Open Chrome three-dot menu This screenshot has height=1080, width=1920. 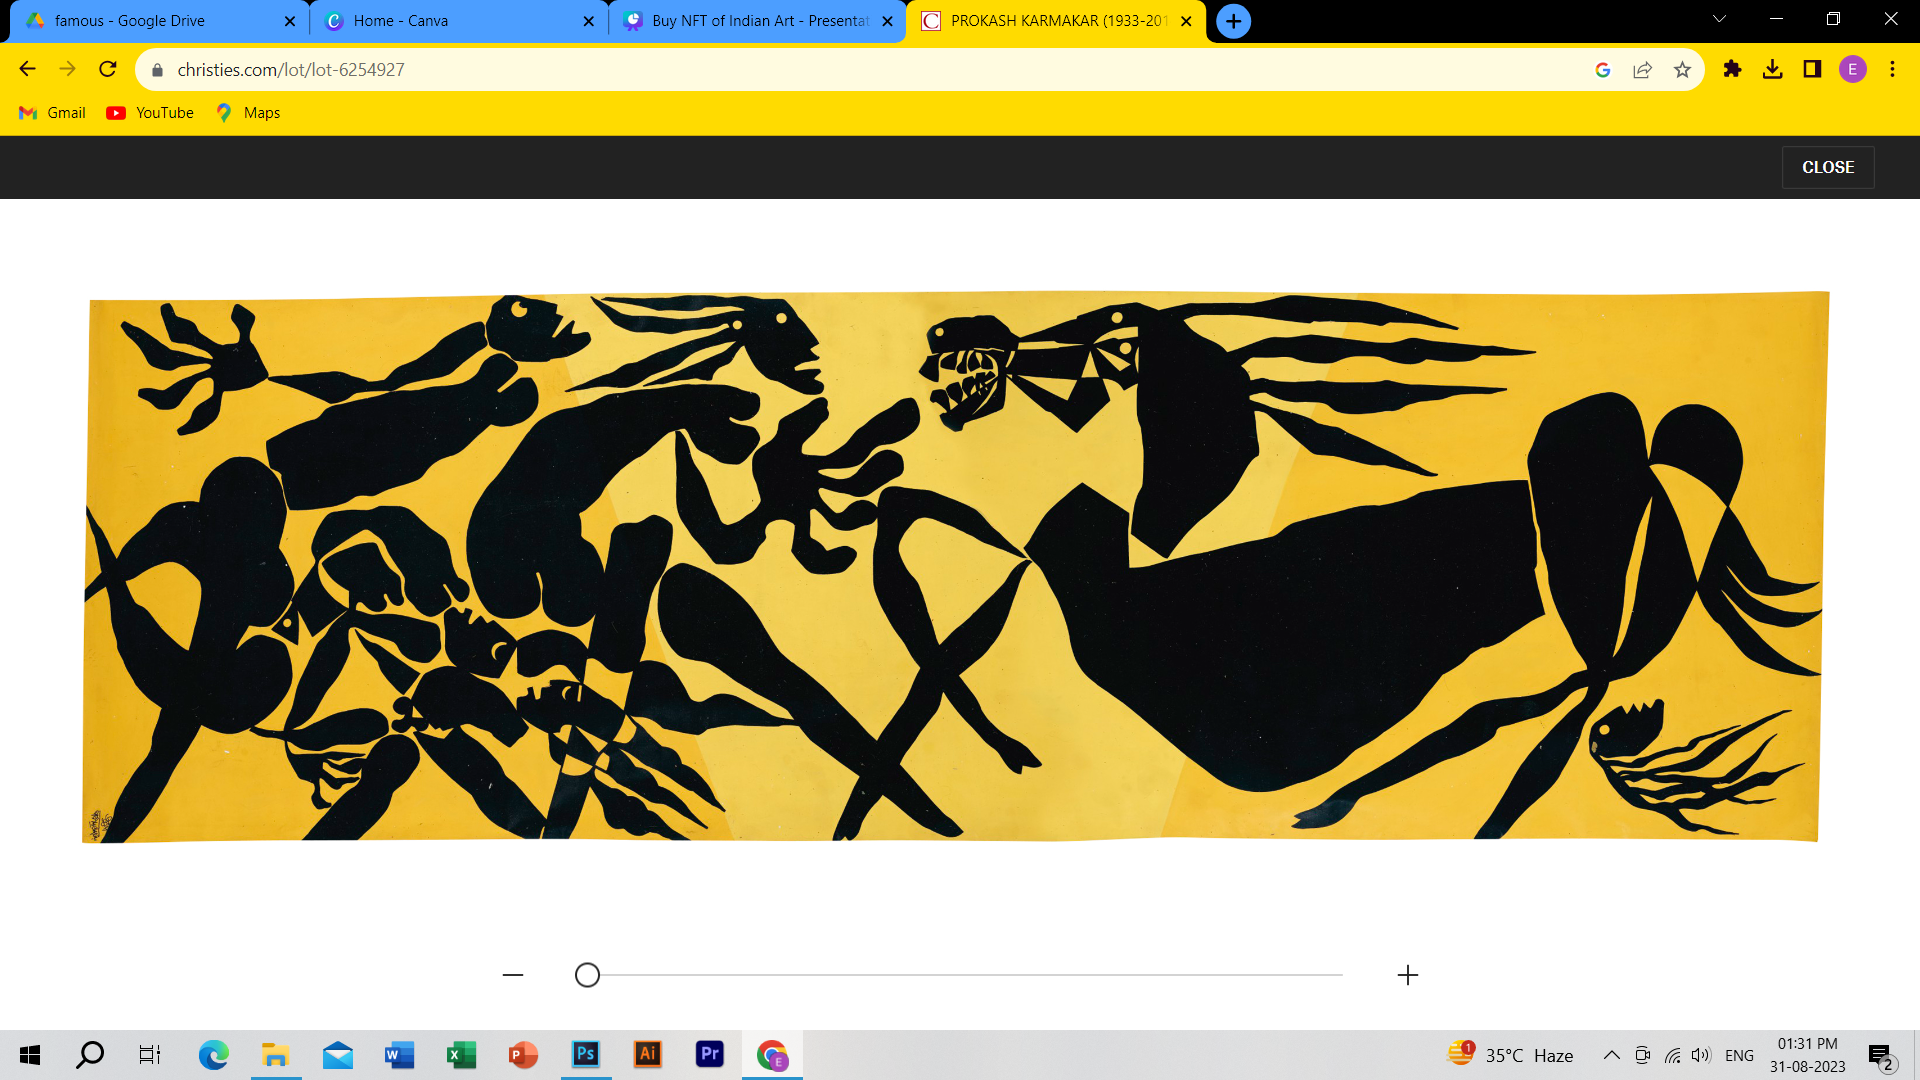pyautogui.click(x=1892, y=69)
